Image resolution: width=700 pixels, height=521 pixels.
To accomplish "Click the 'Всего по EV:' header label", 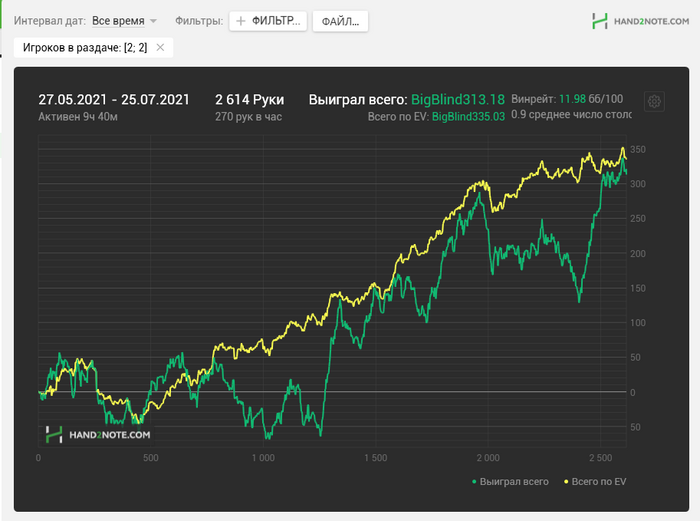I will 398,117.
